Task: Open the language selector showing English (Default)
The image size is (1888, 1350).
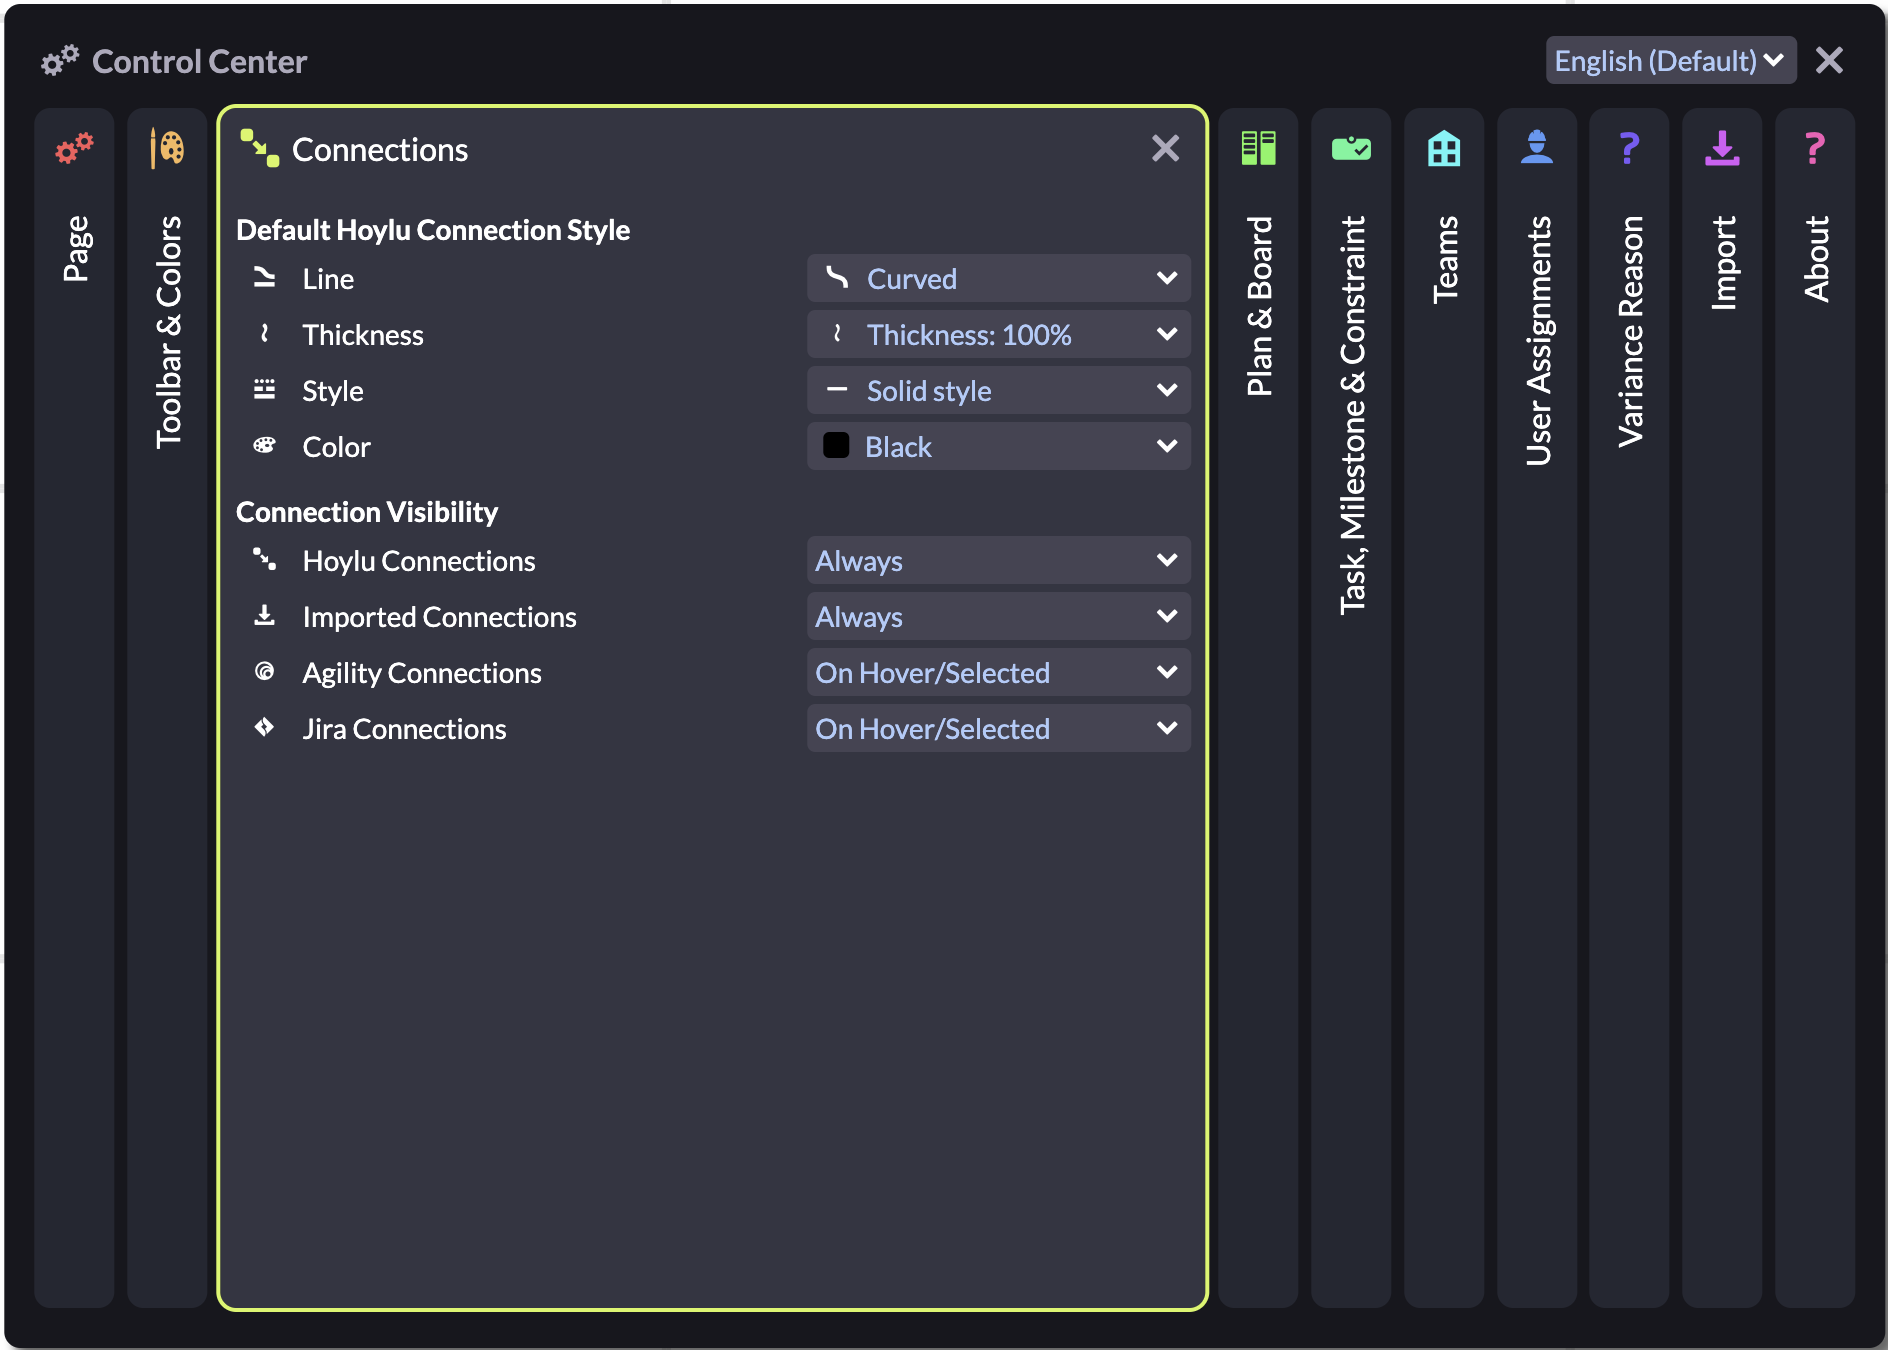Action: (1669, 60)
